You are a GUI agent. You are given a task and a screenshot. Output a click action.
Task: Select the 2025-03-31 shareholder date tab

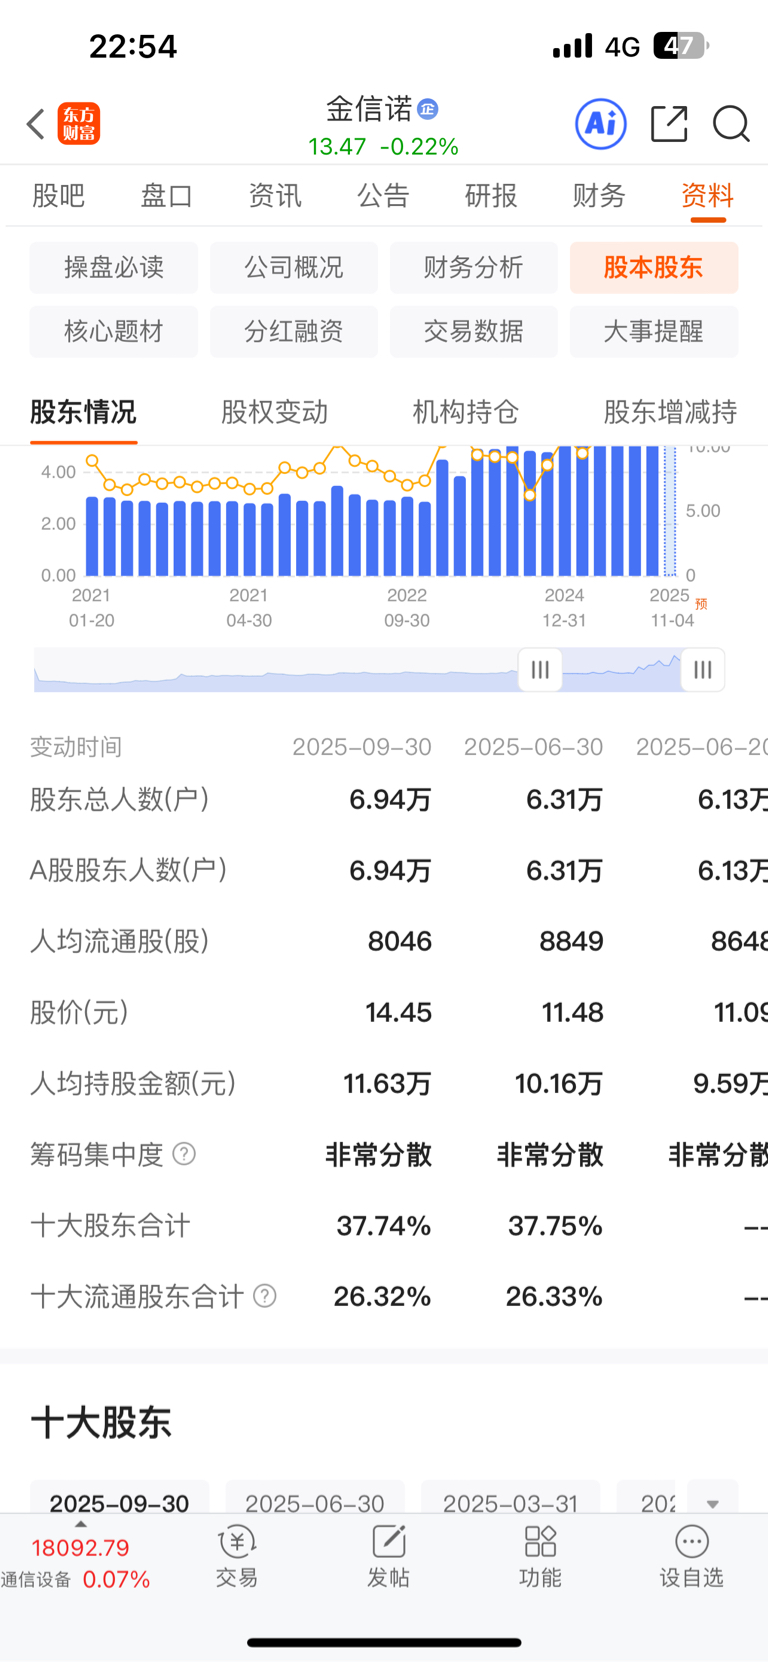point(510,1503)
